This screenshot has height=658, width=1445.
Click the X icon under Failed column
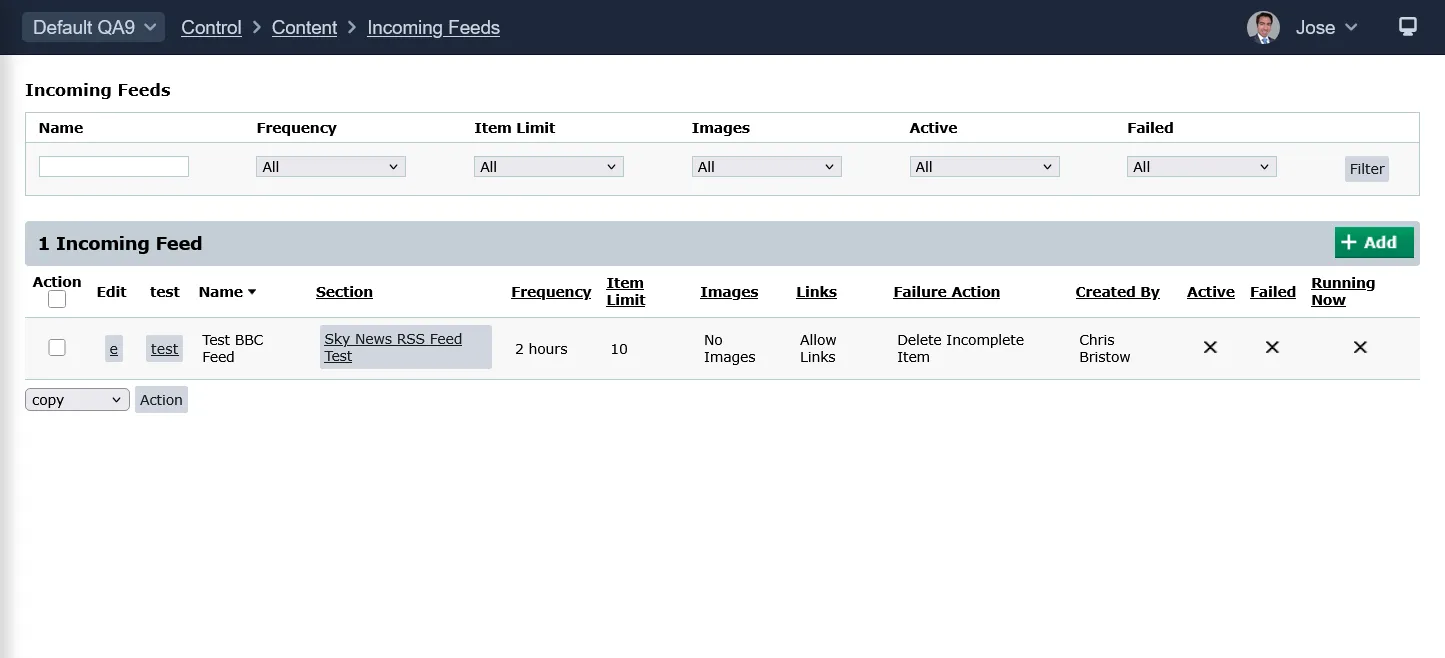point(1272,347)
